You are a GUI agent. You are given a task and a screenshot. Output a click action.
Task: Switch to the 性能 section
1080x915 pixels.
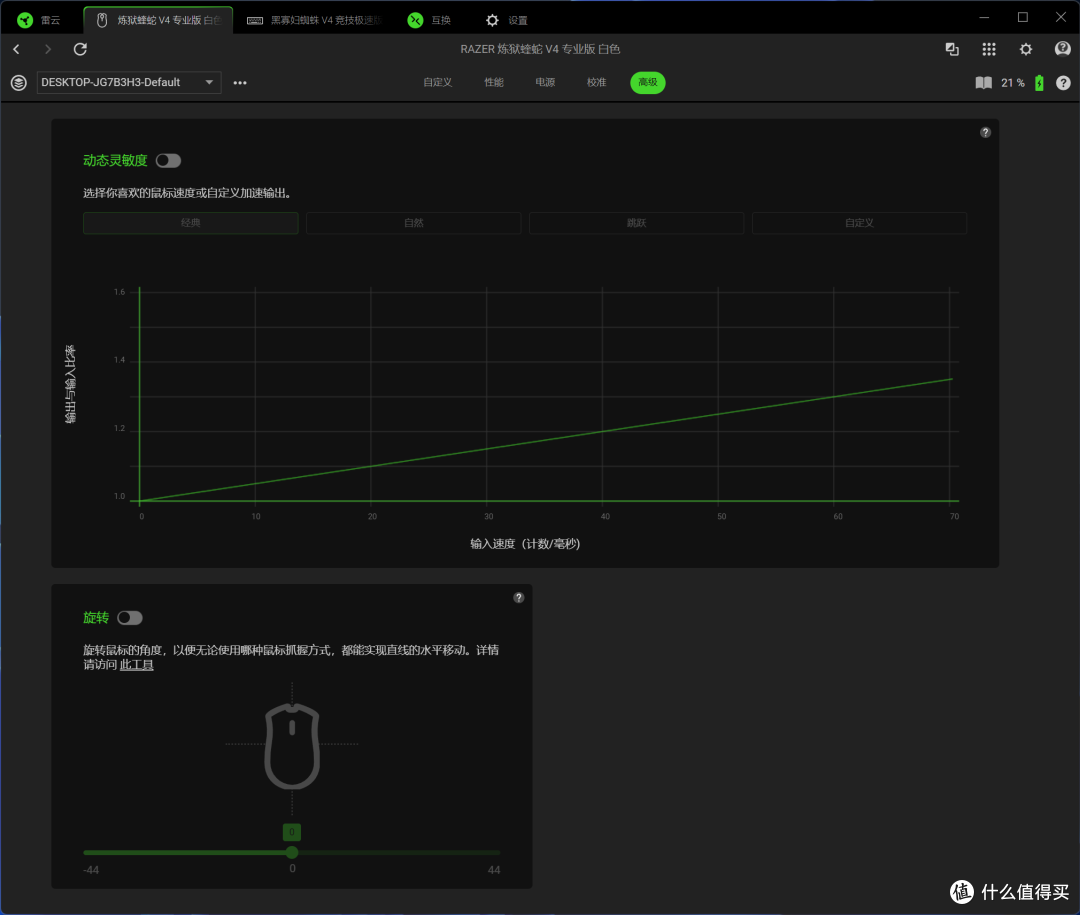pos(494,83)
